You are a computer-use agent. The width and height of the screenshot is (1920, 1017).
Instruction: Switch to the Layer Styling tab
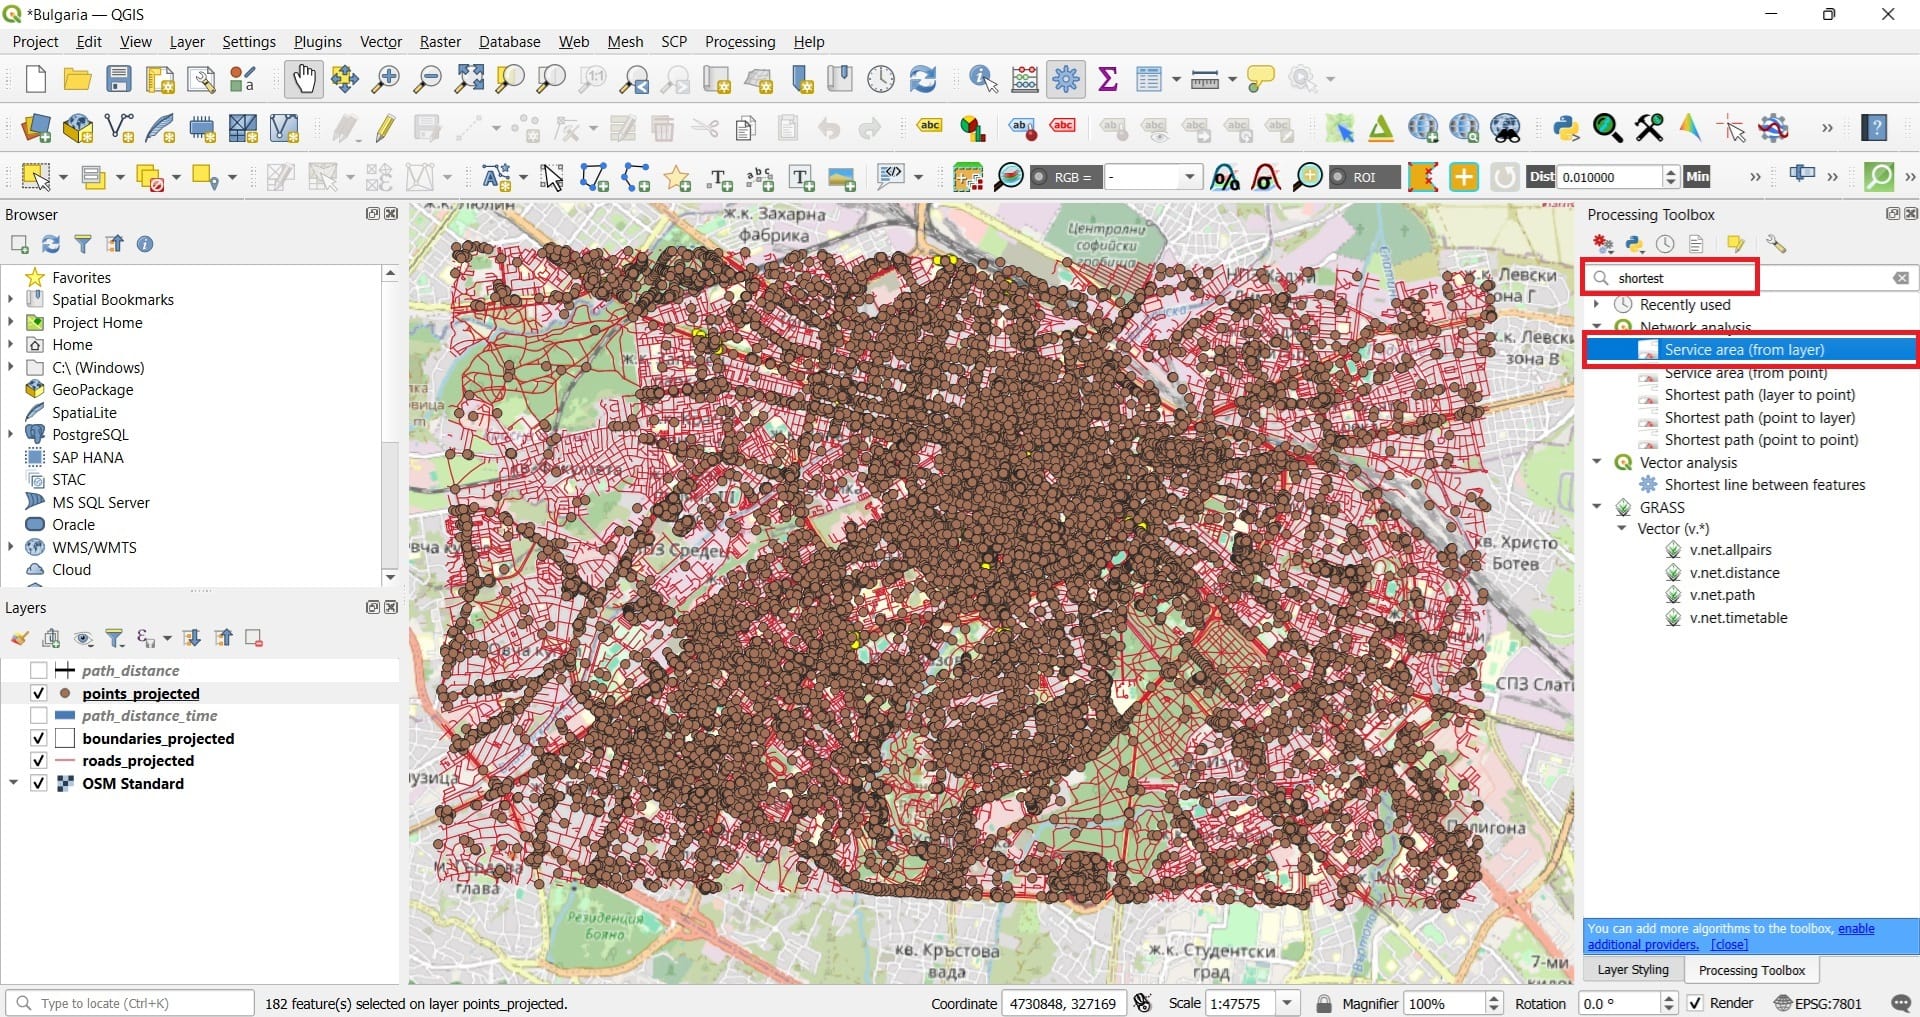[x=1633, y=970]
